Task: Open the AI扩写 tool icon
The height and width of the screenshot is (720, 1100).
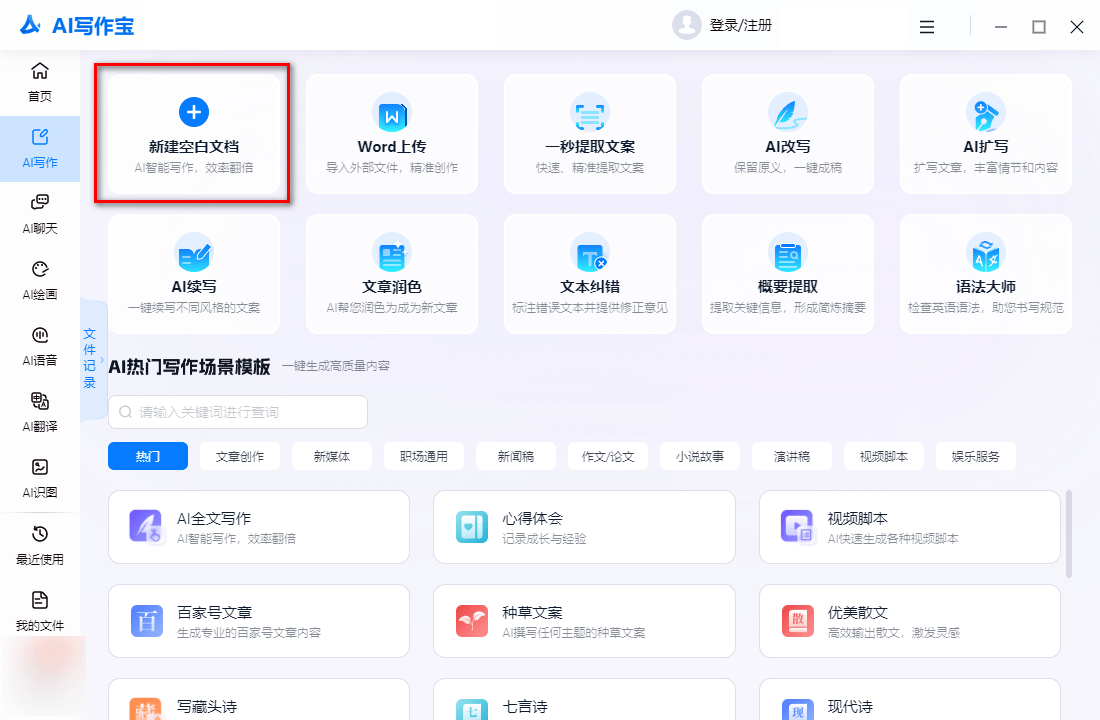Action: (985, 113)
